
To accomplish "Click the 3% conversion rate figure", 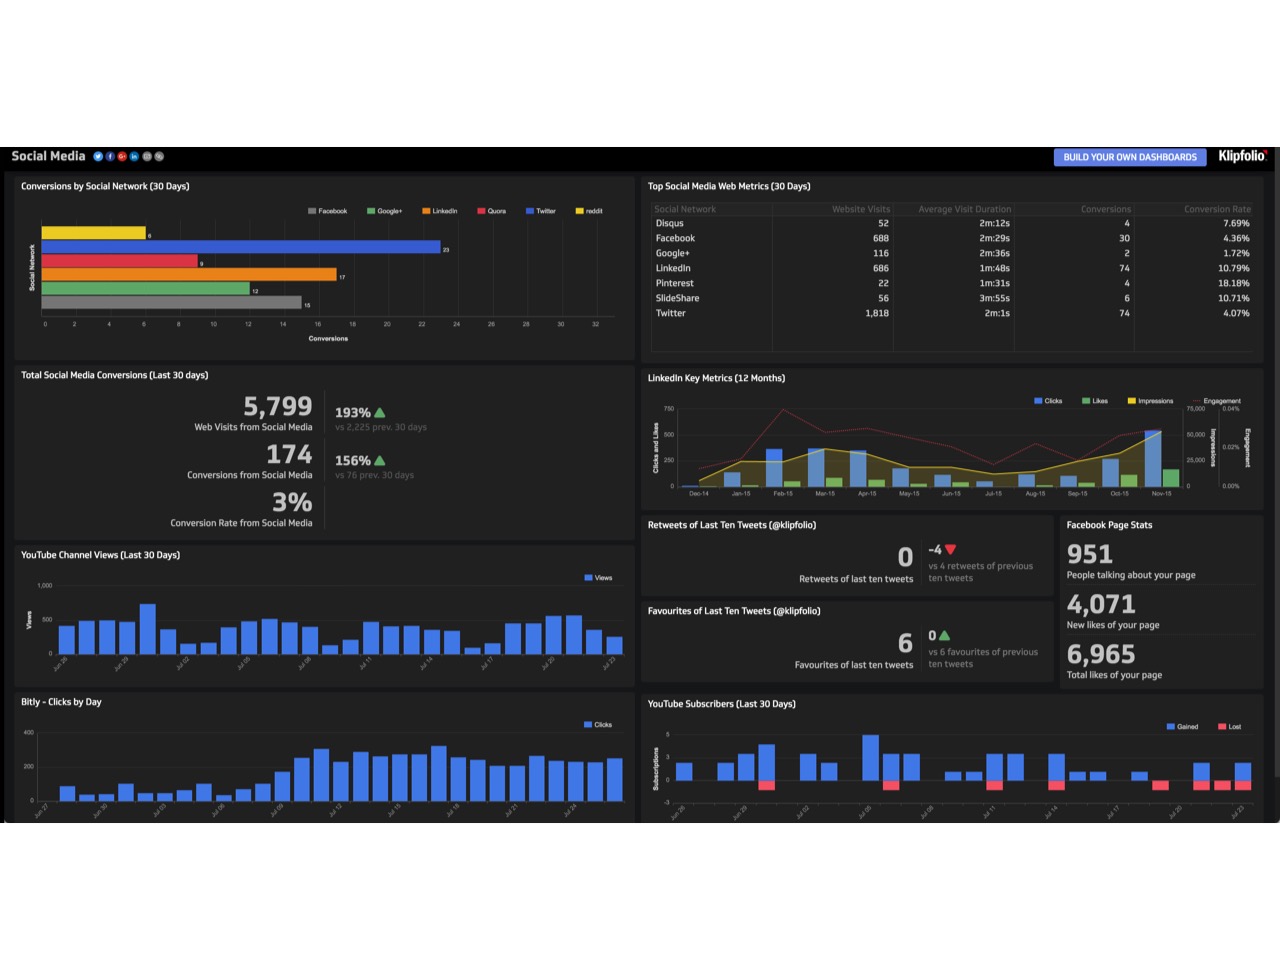I will [292, 502].
